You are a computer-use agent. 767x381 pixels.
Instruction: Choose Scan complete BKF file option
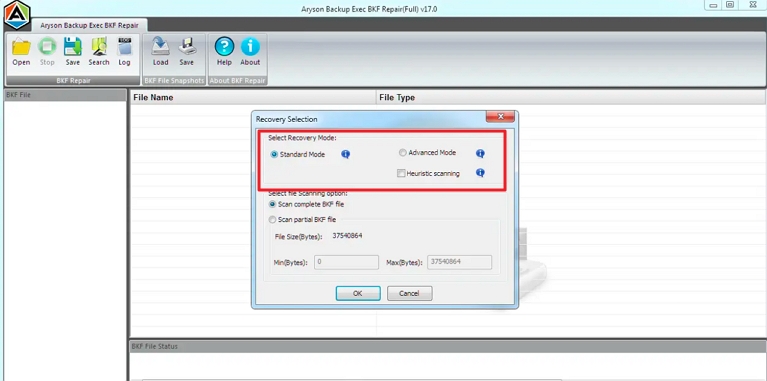click(272, 204)
